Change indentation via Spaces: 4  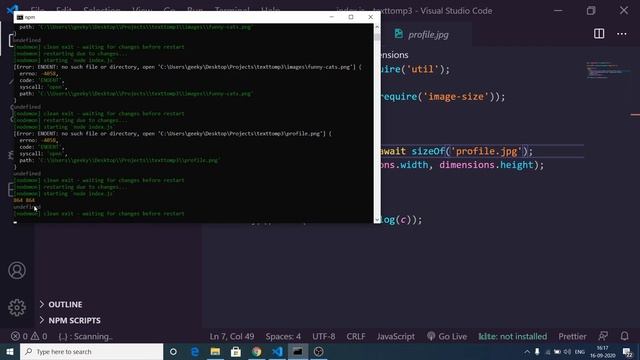coord(283,336)
